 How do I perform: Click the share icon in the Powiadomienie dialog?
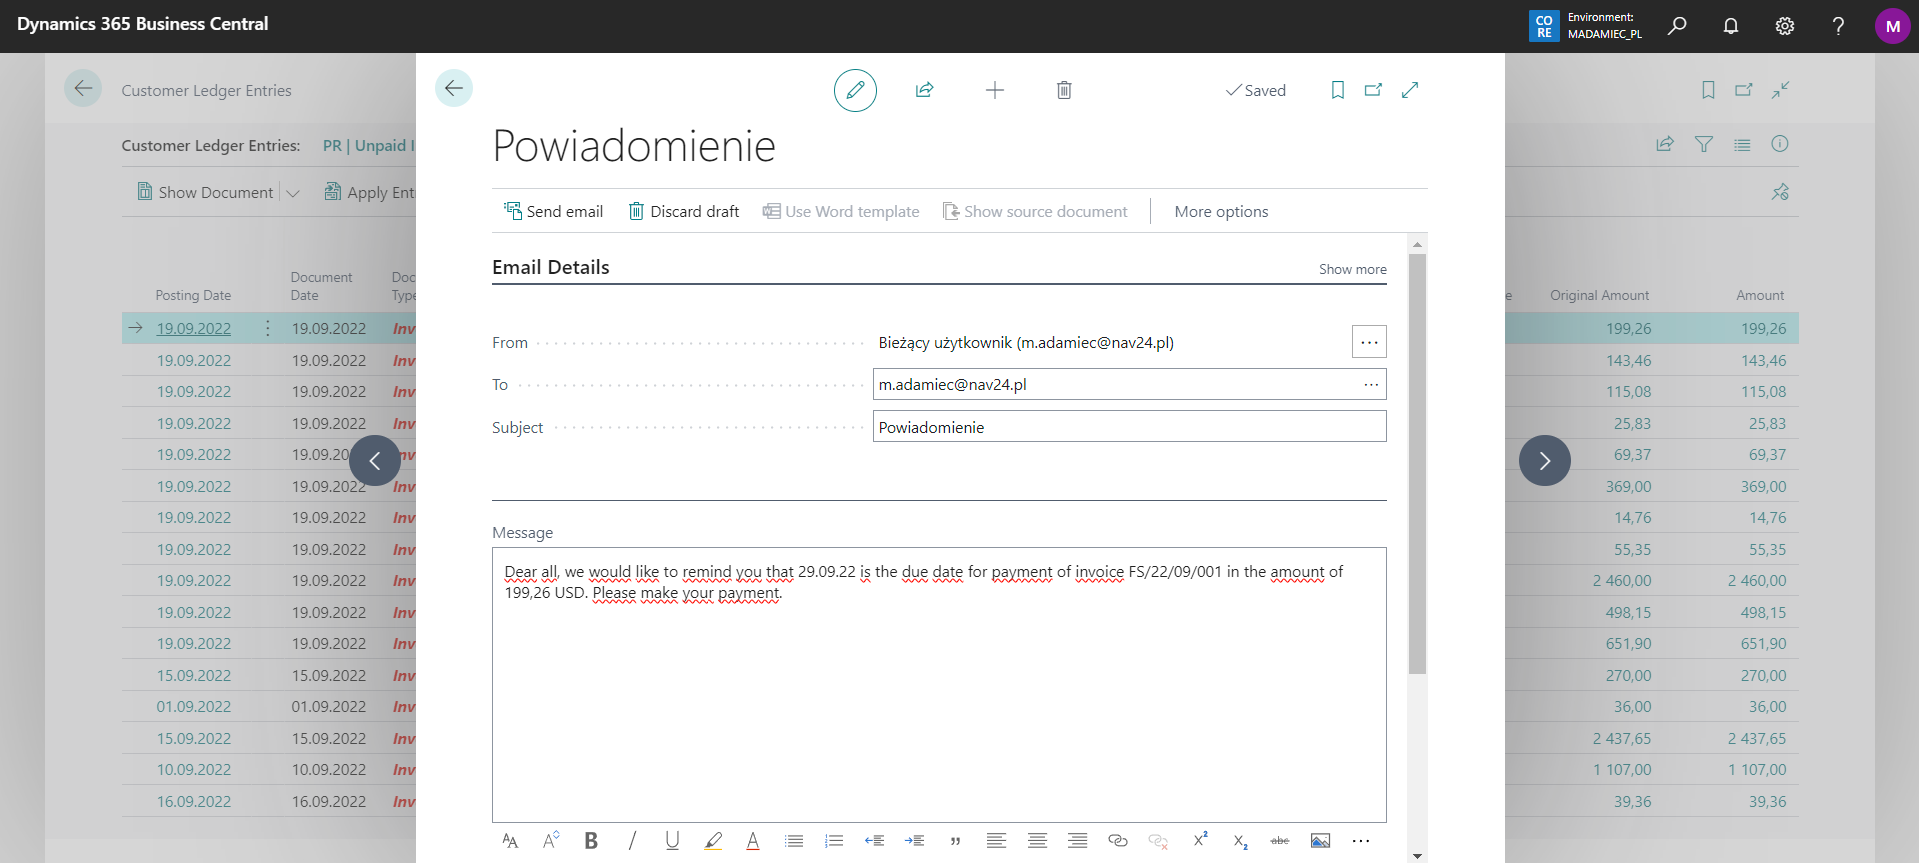[x=924, y=90]
